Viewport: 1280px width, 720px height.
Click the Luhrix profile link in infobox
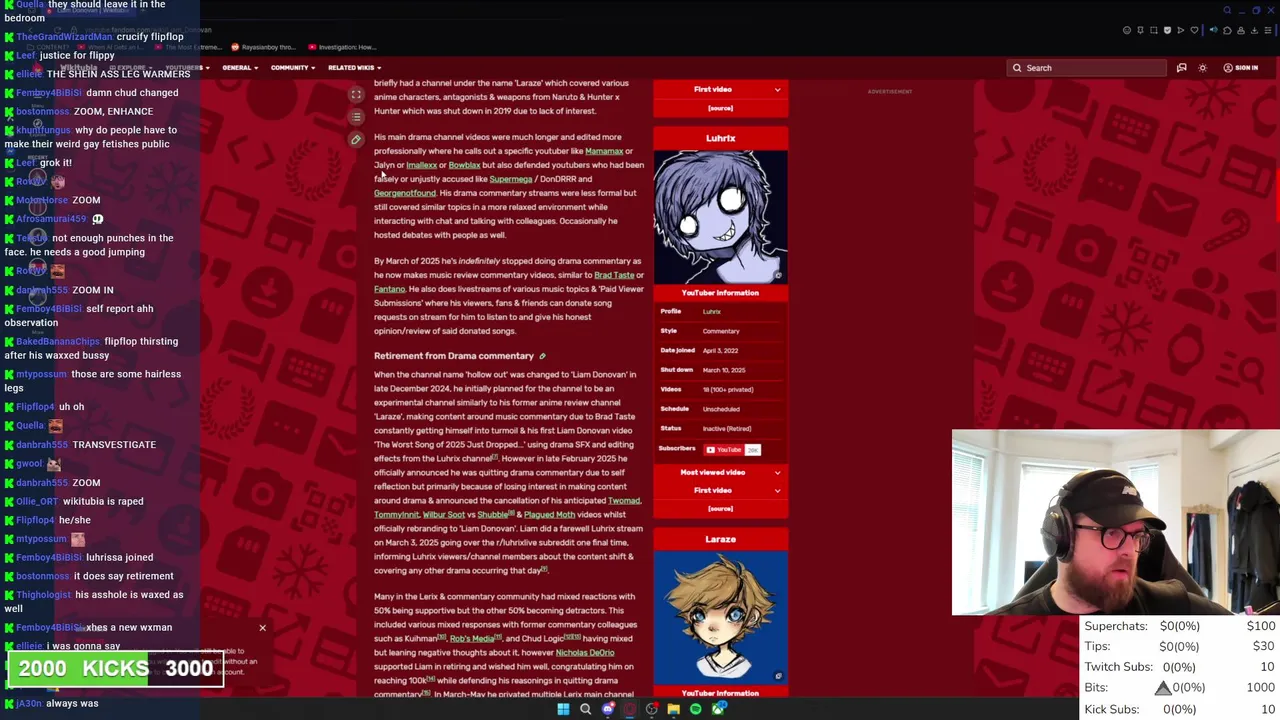coord(711,312)
